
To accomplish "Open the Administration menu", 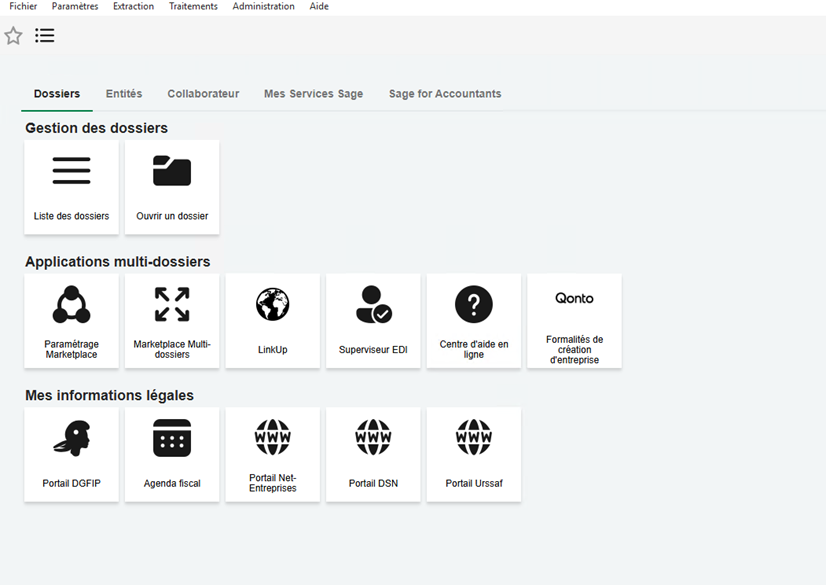I will (x=263, y=6).
